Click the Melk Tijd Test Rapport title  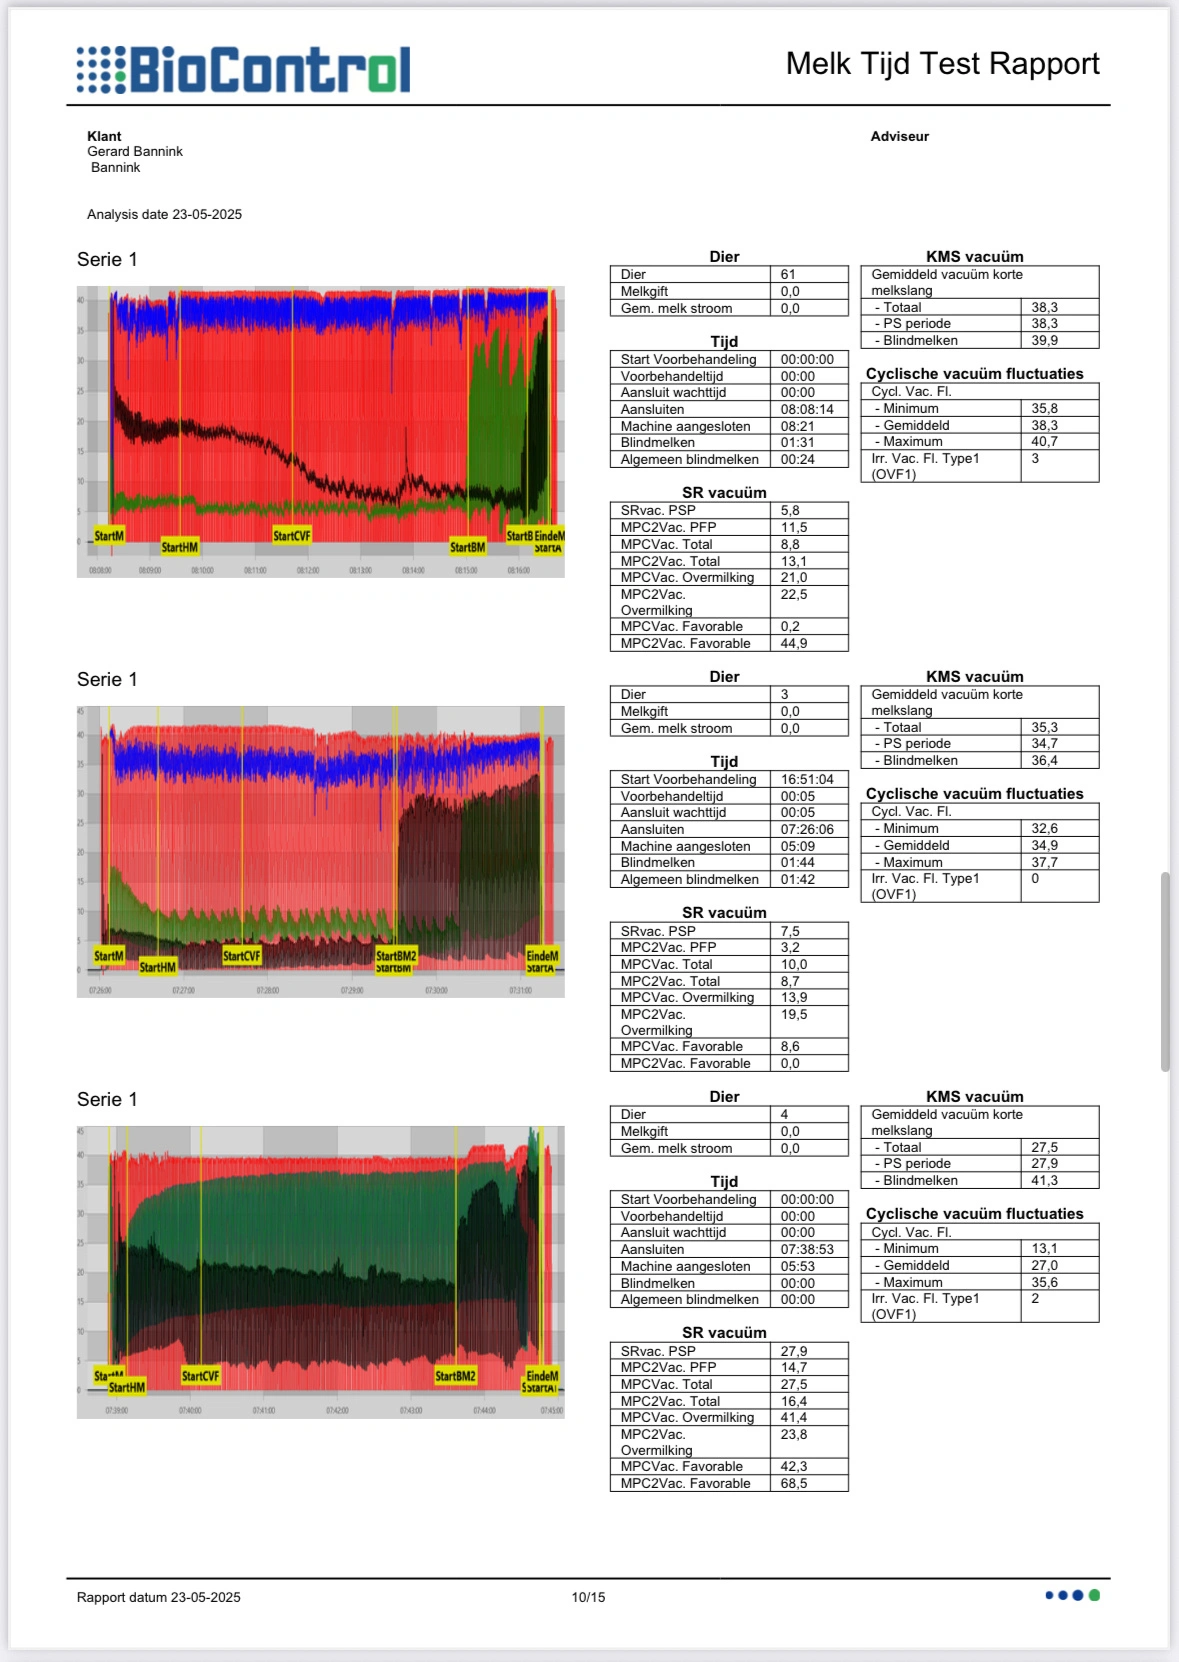point(942,64)
